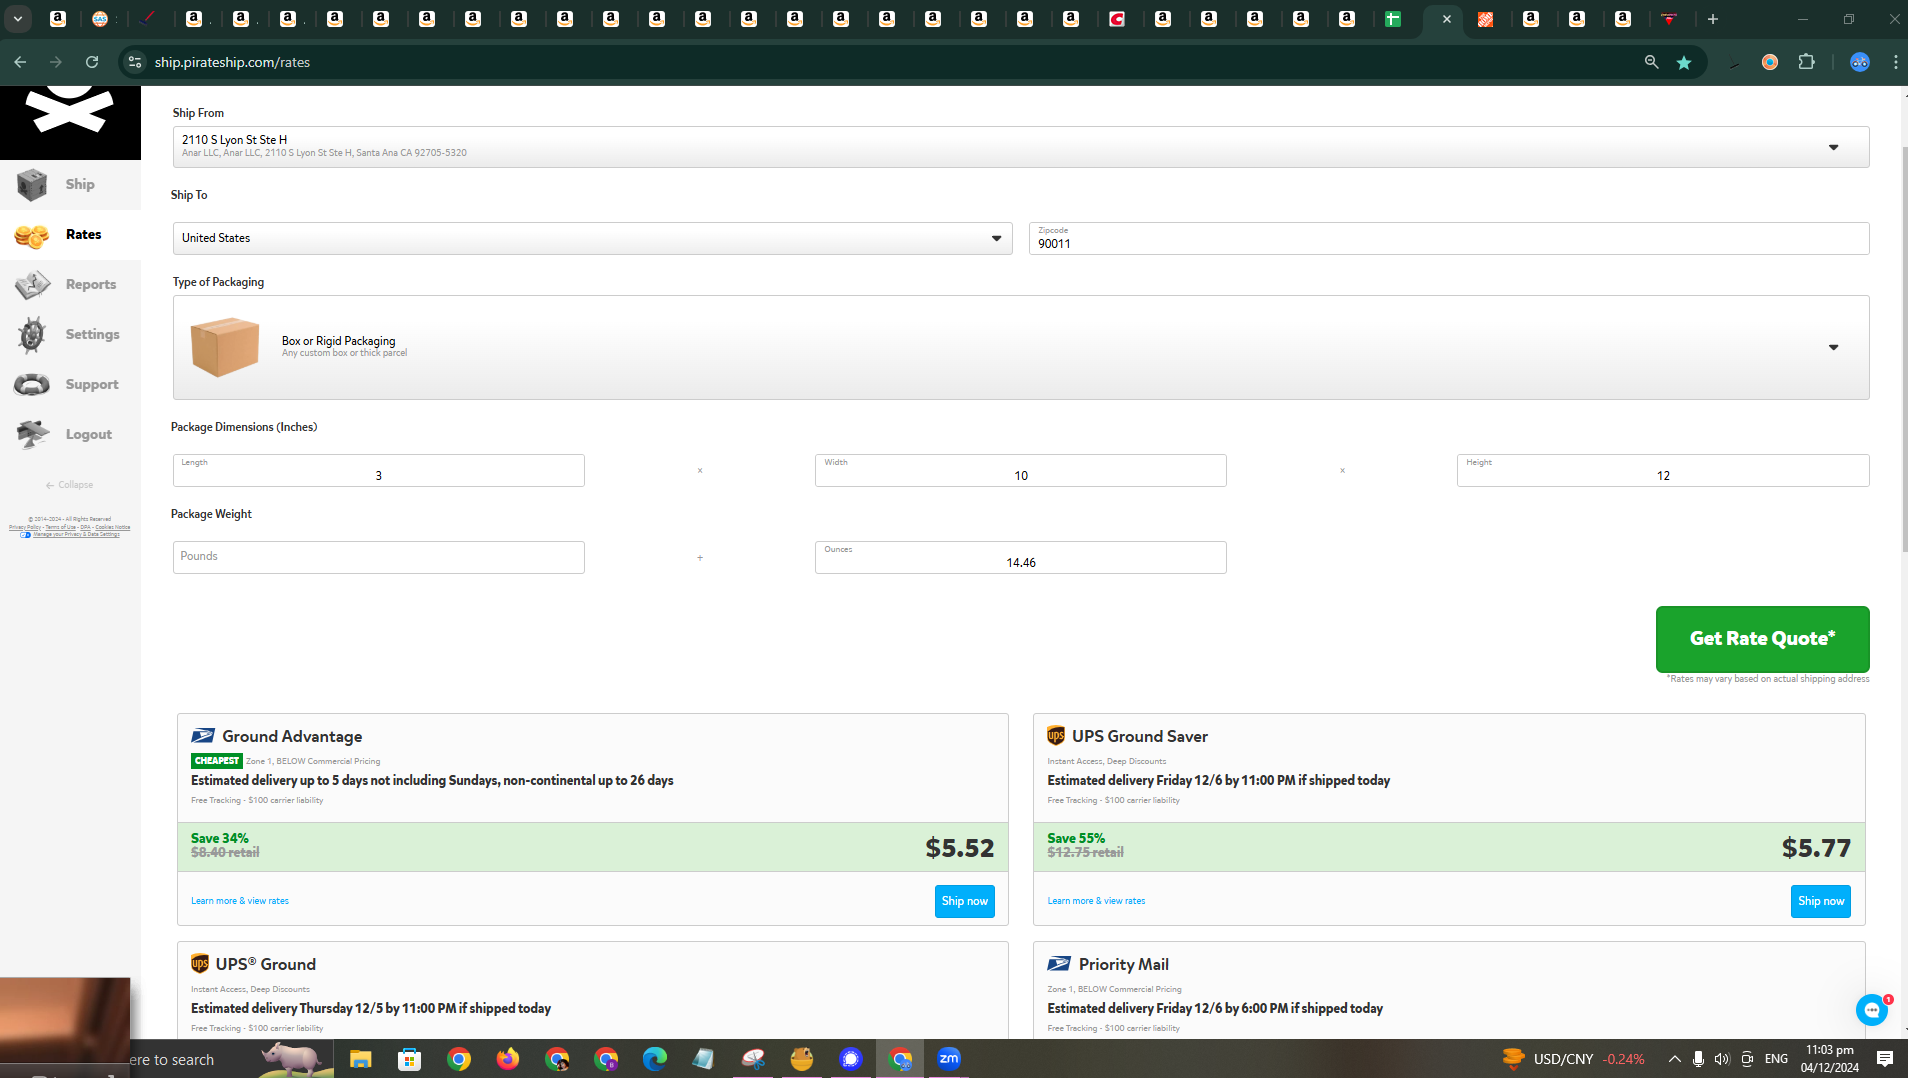Click the zoom magnifier icon in address bar
This screenshot has width=1908, height=1078.
tap(1651, 62)
